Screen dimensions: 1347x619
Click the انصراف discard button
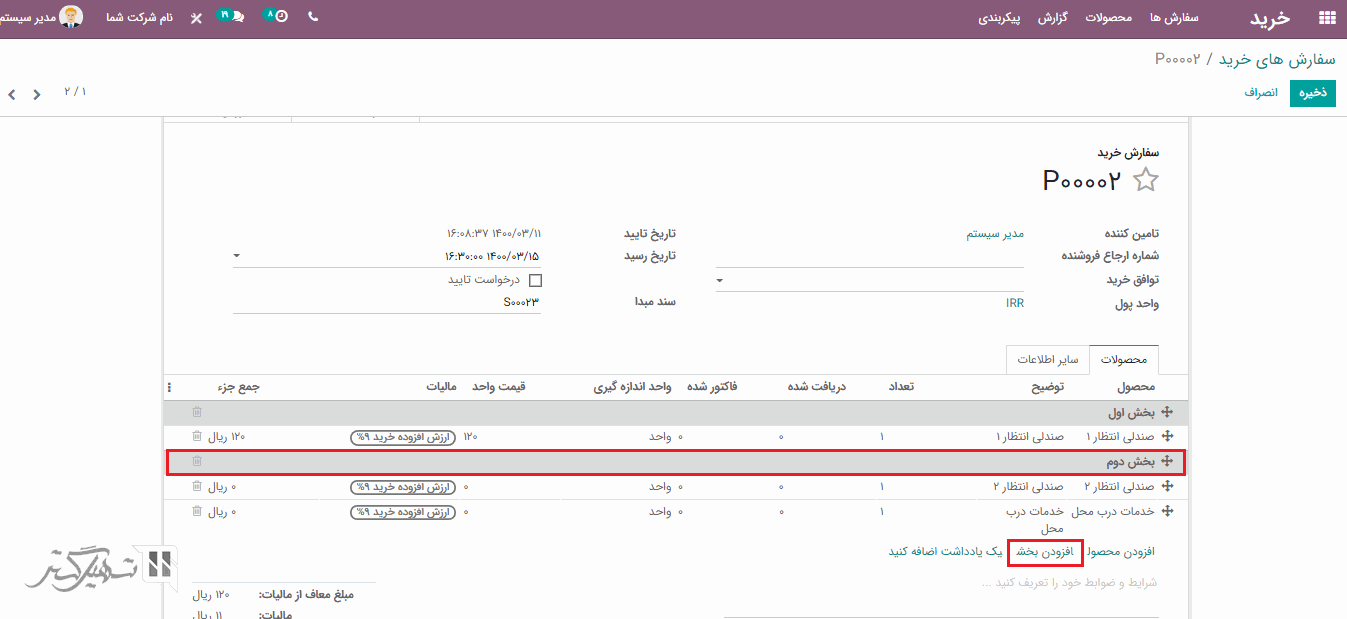tap(1261, 93)
